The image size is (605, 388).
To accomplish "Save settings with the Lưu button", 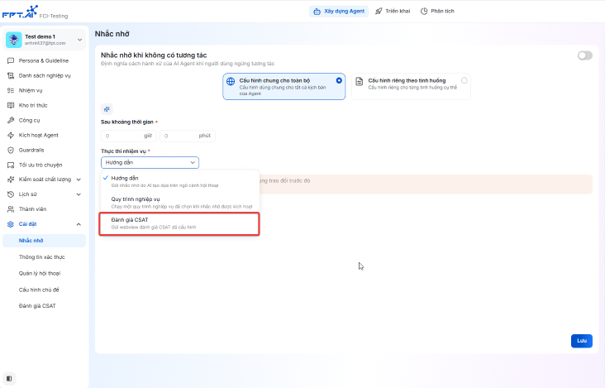I will [x=581, y=341].
